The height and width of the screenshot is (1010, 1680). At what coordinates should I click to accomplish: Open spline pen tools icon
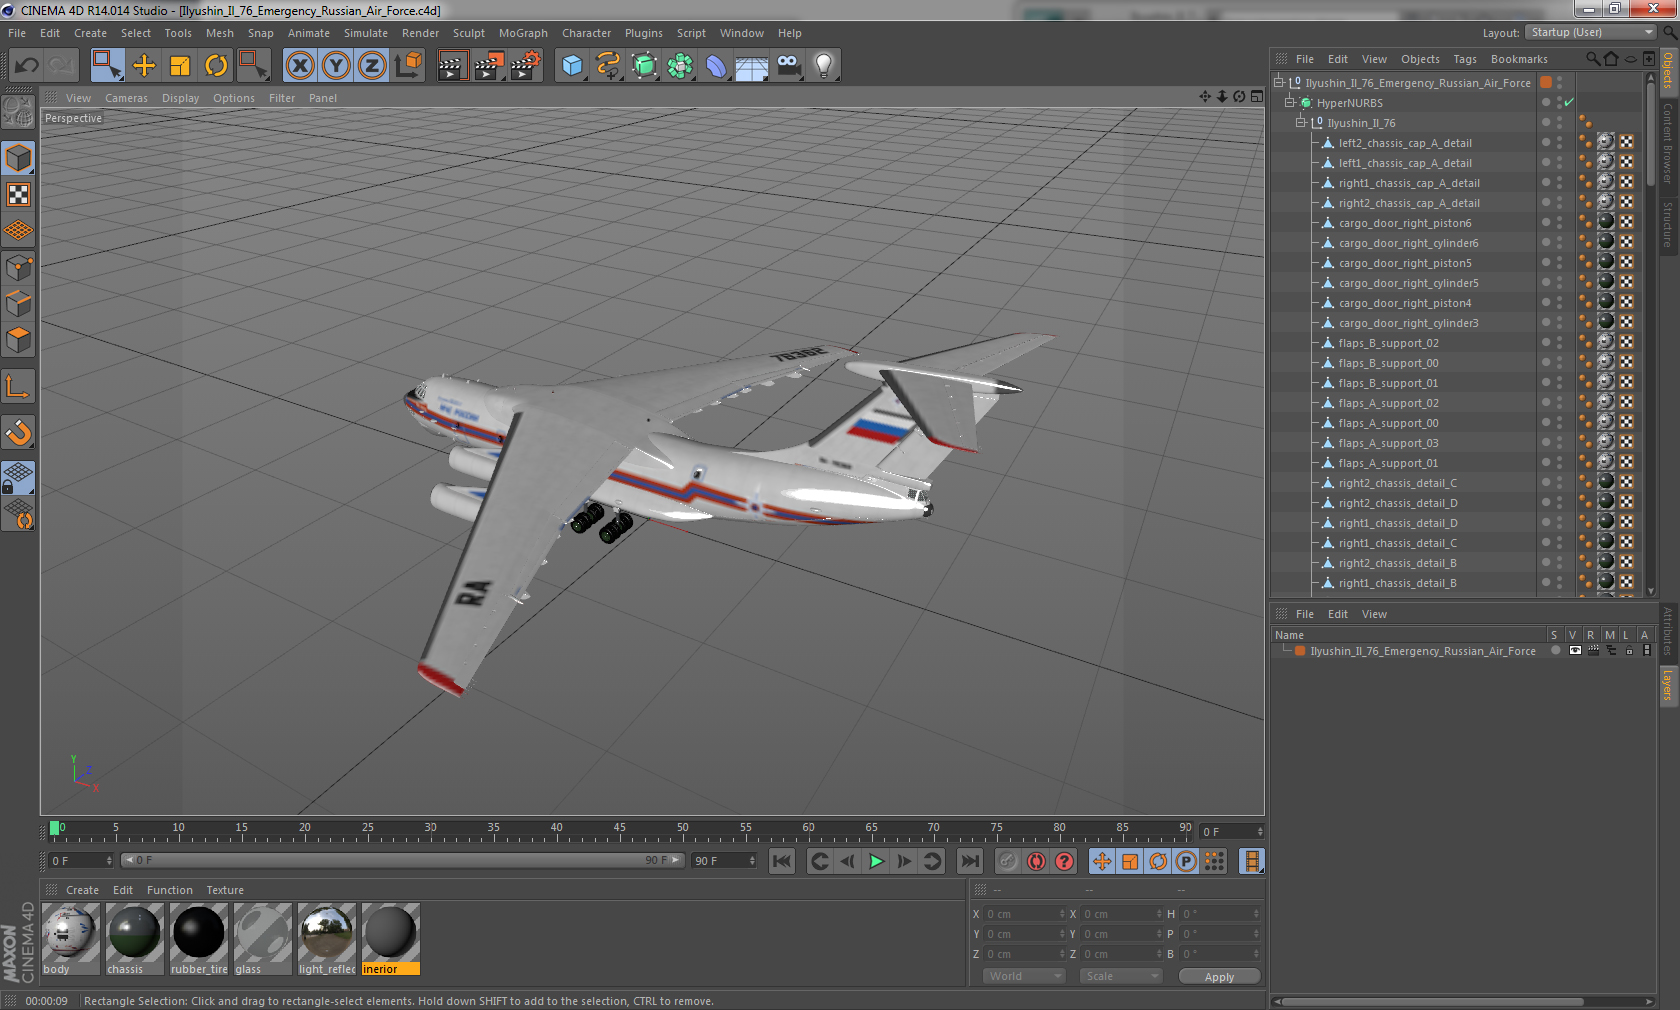tap(608, 66)
